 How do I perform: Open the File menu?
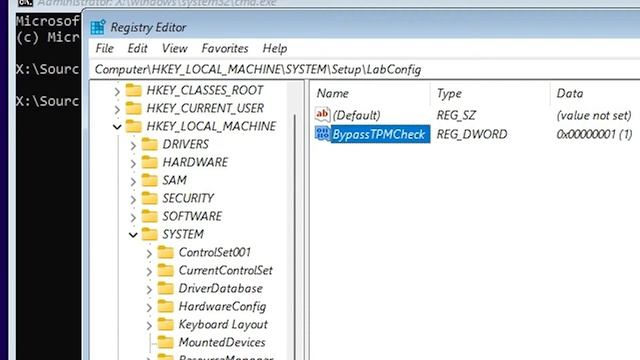[104, 49]
